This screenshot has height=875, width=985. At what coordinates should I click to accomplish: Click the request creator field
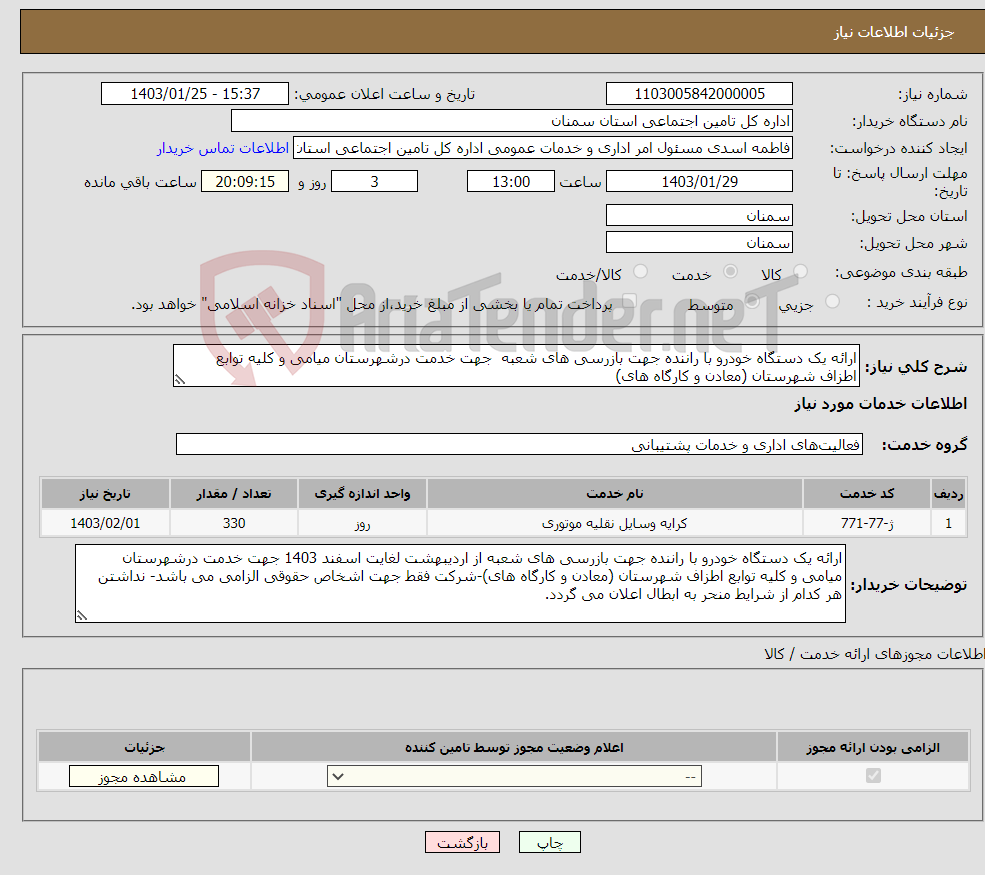click(x=543, y=148)
